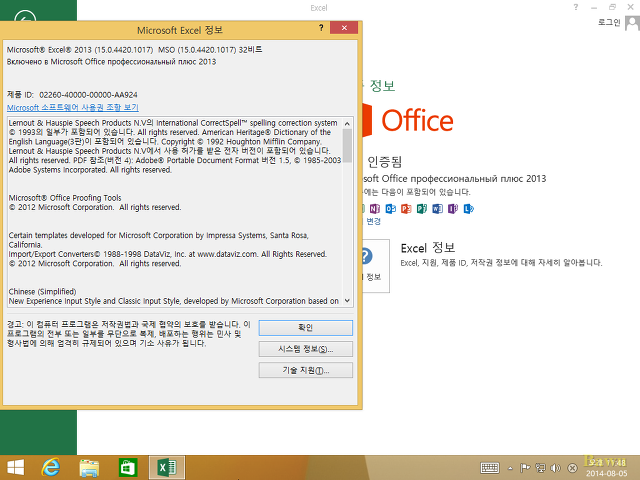Image resolution: width=640 pixels, height=480 pixels.
Task: Click the 시스템 정보(S)... button
Action: [x=306, y=349]
